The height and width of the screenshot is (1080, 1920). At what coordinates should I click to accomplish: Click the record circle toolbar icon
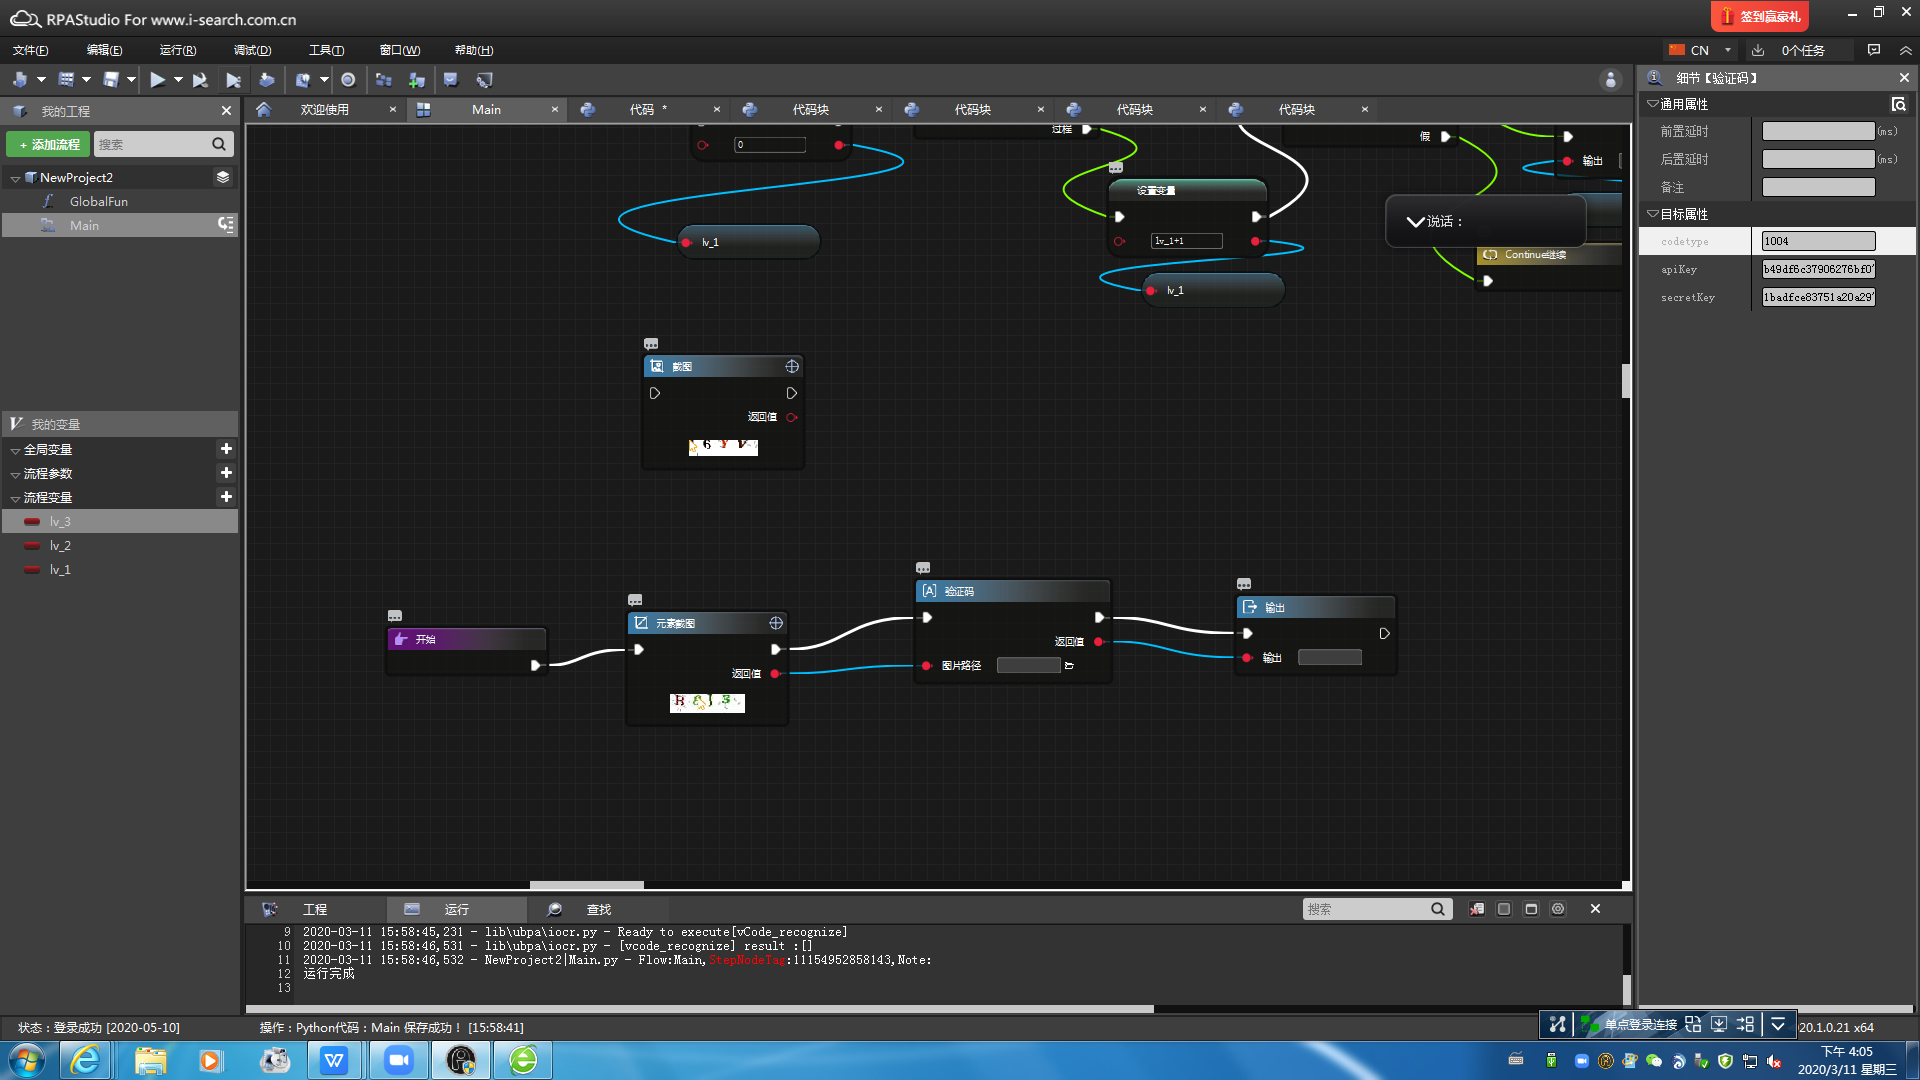(x=348, y=80)
